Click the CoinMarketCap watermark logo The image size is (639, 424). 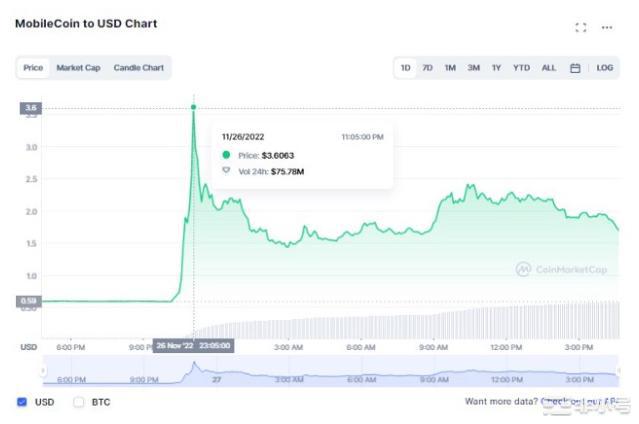[x=563, y=269]
